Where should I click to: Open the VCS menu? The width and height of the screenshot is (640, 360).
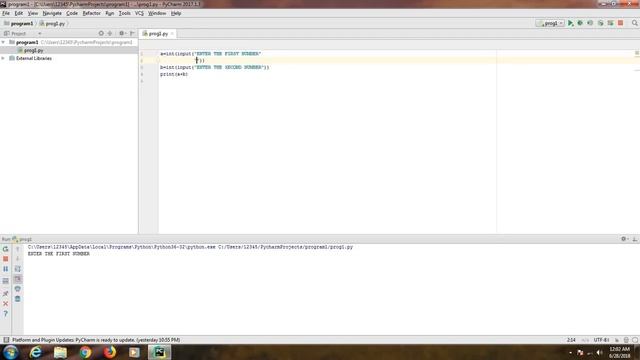[x=139, y=13]
